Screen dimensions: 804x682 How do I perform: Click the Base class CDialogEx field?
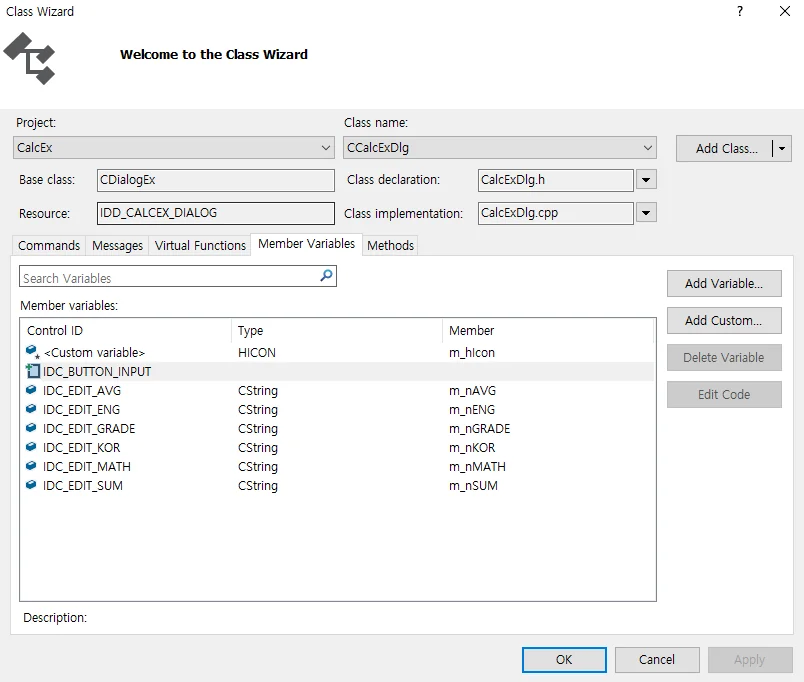[x=215, y=180]
